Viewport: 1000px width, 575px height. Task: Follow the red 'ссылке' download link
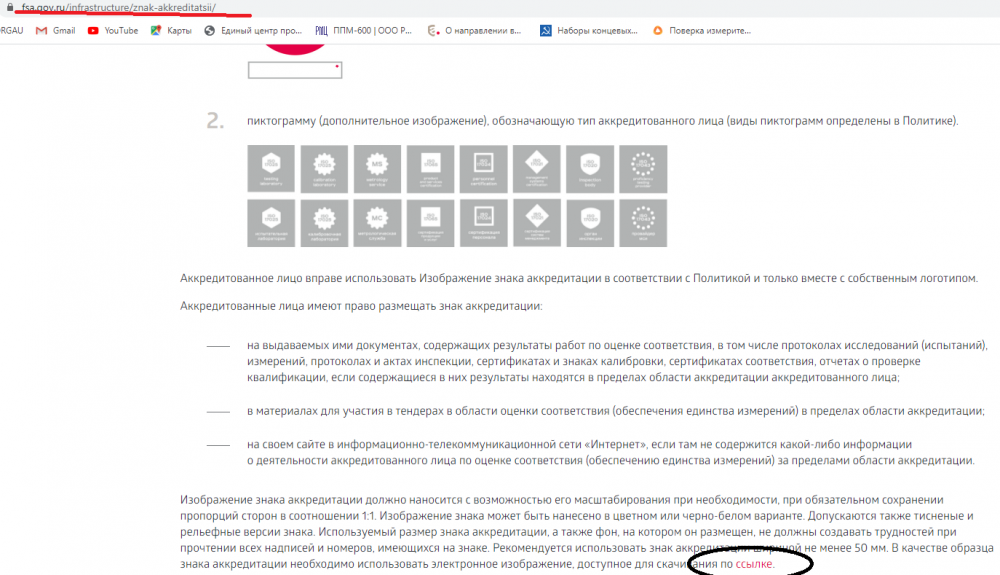[753, 564]
